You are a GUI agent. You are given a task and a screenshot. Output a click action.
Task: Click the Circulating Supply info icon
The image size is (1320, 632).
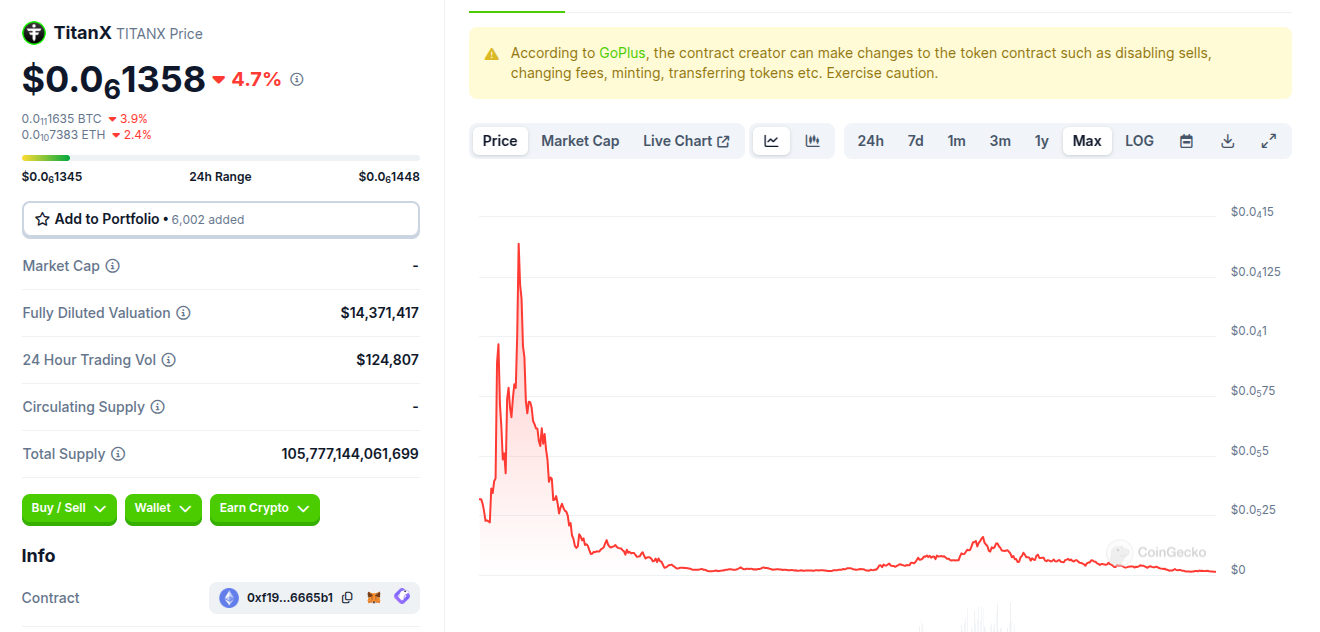pos(158,407)
